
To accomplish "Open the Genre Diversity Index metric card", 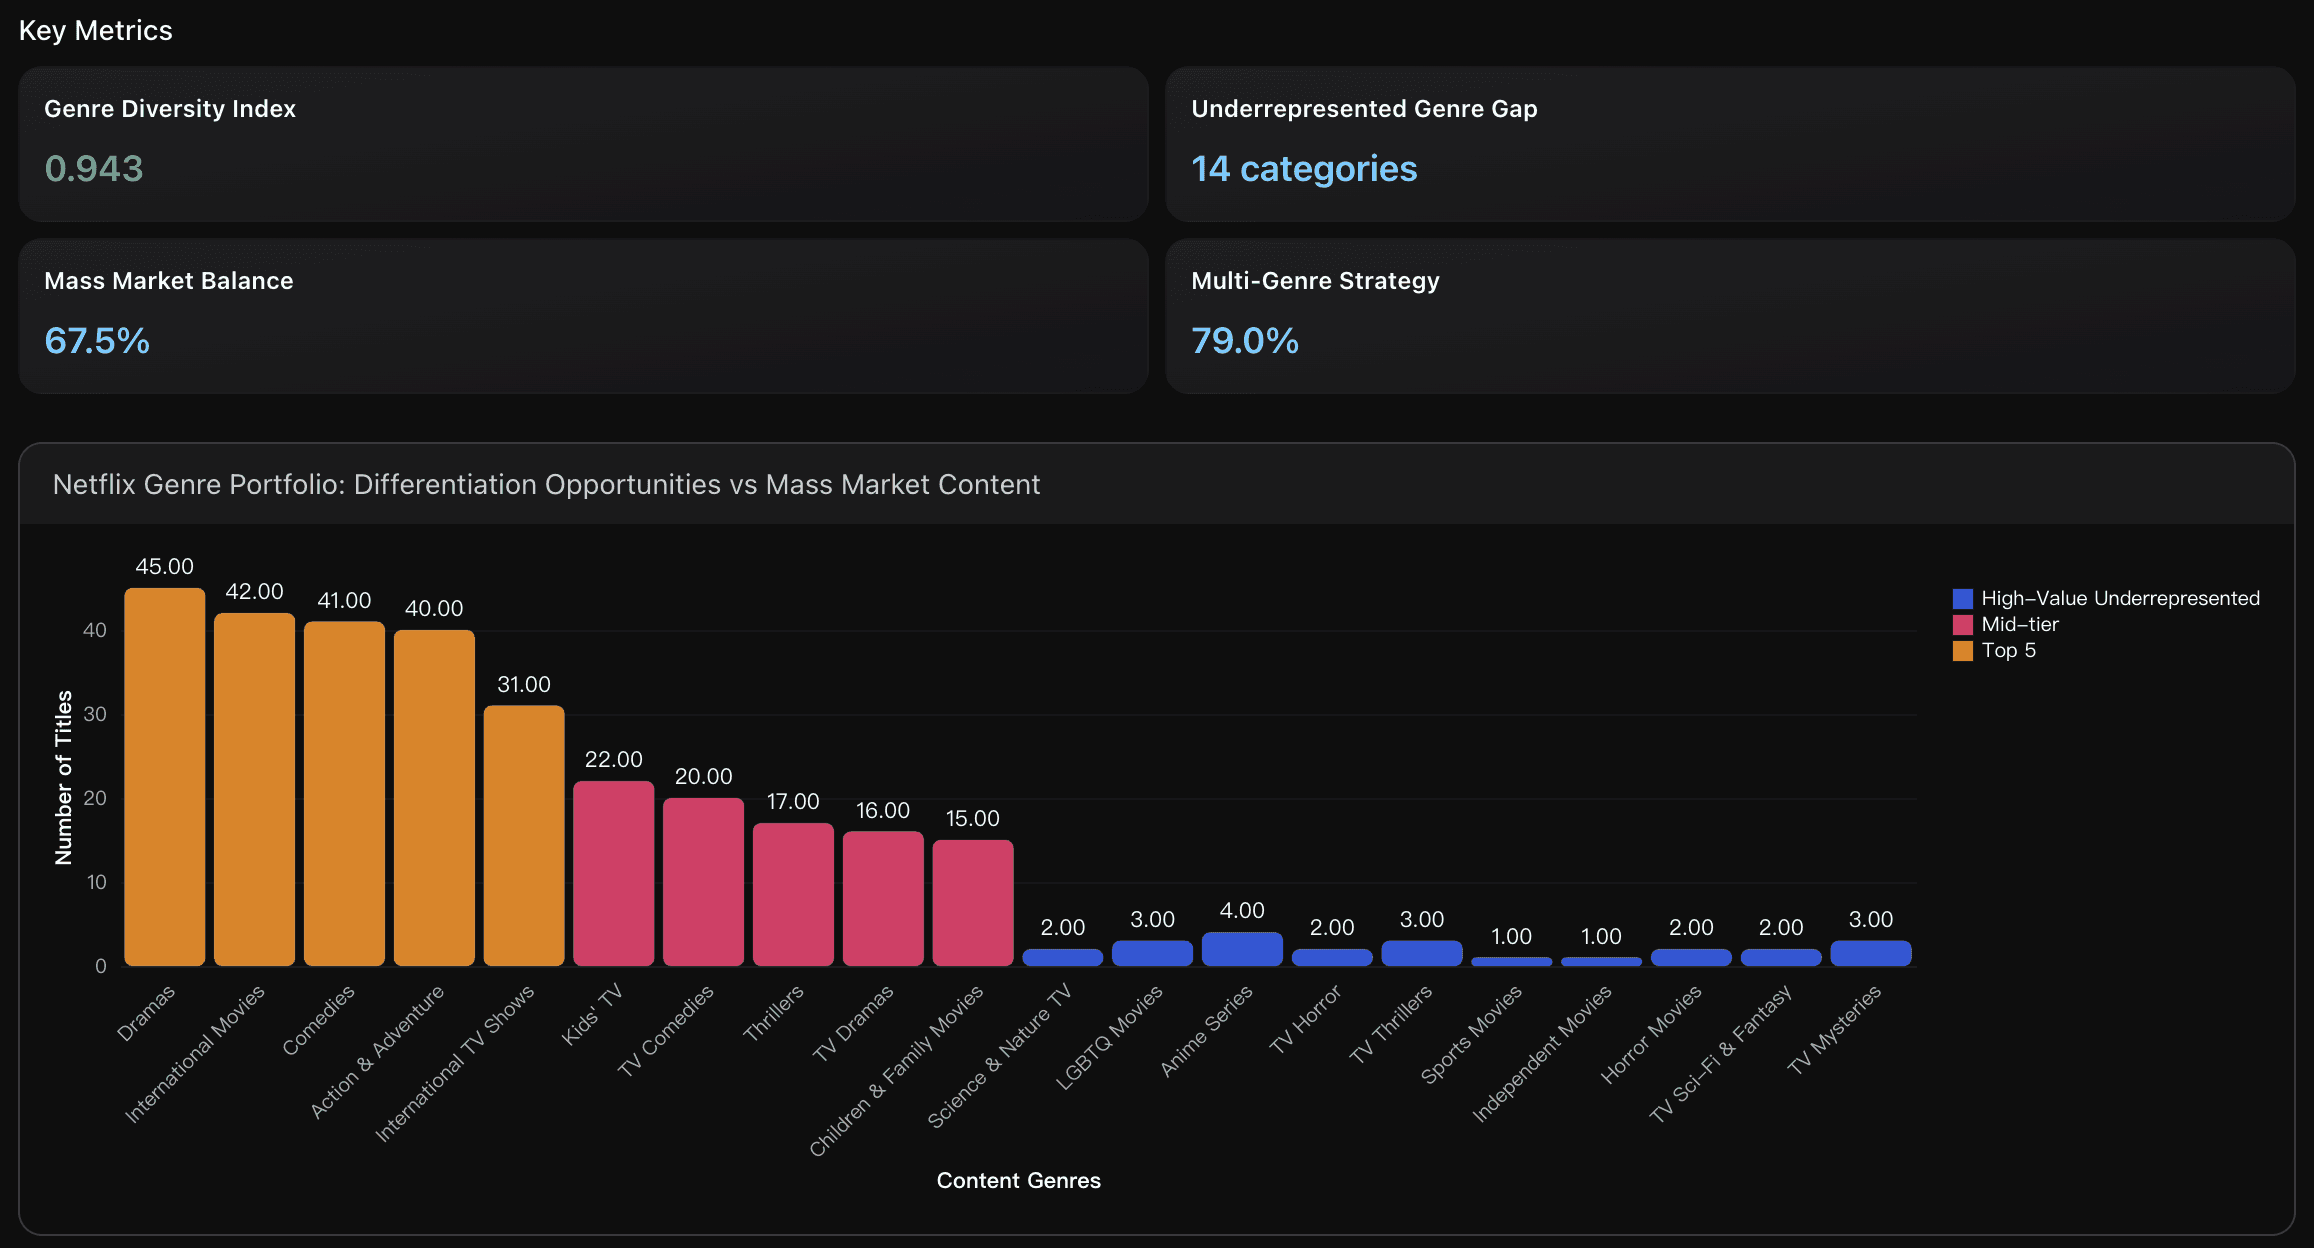I will pyautogui.click(x=583, y=145).
